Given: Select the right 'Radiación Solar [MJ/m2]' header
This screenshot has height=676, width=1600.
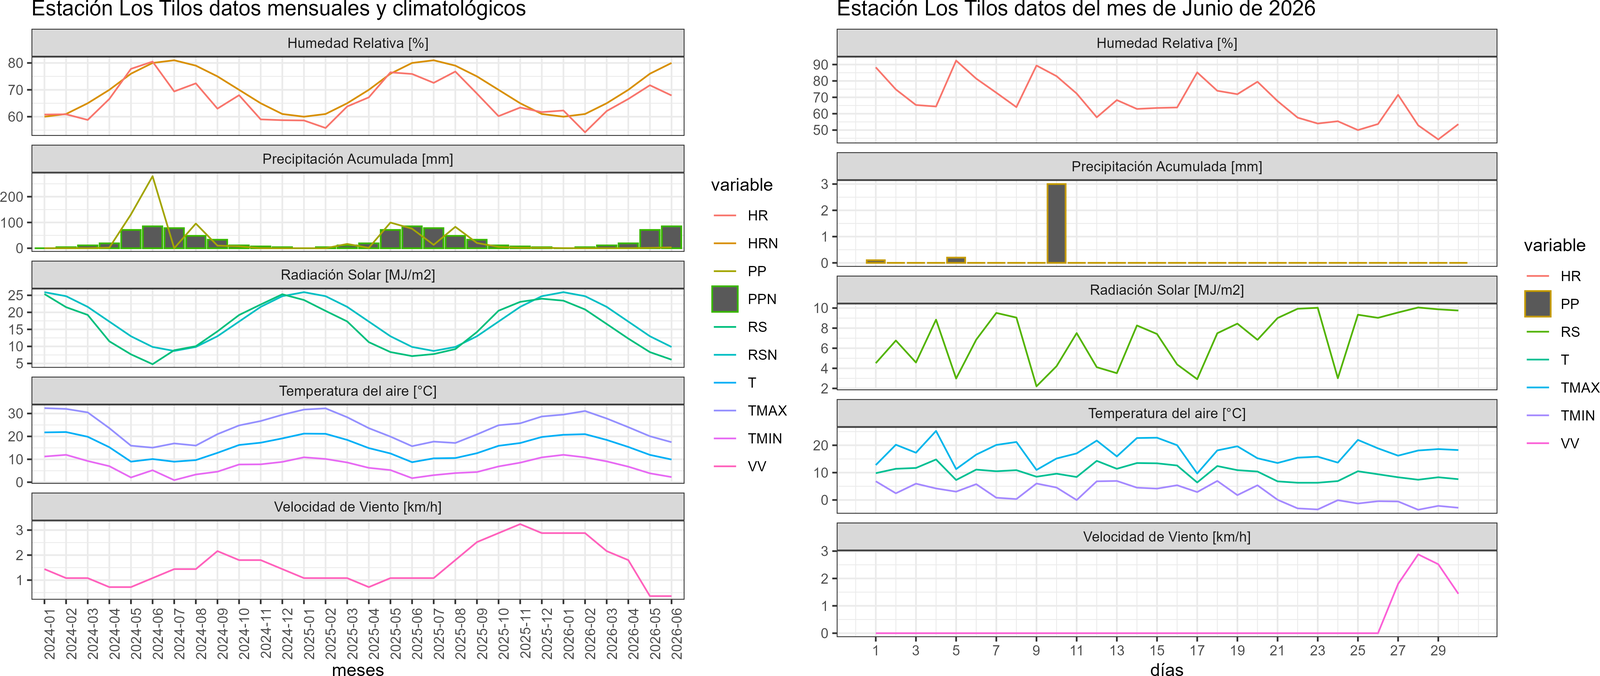Looking at the screenshot, I should [x=1167, y=290].
